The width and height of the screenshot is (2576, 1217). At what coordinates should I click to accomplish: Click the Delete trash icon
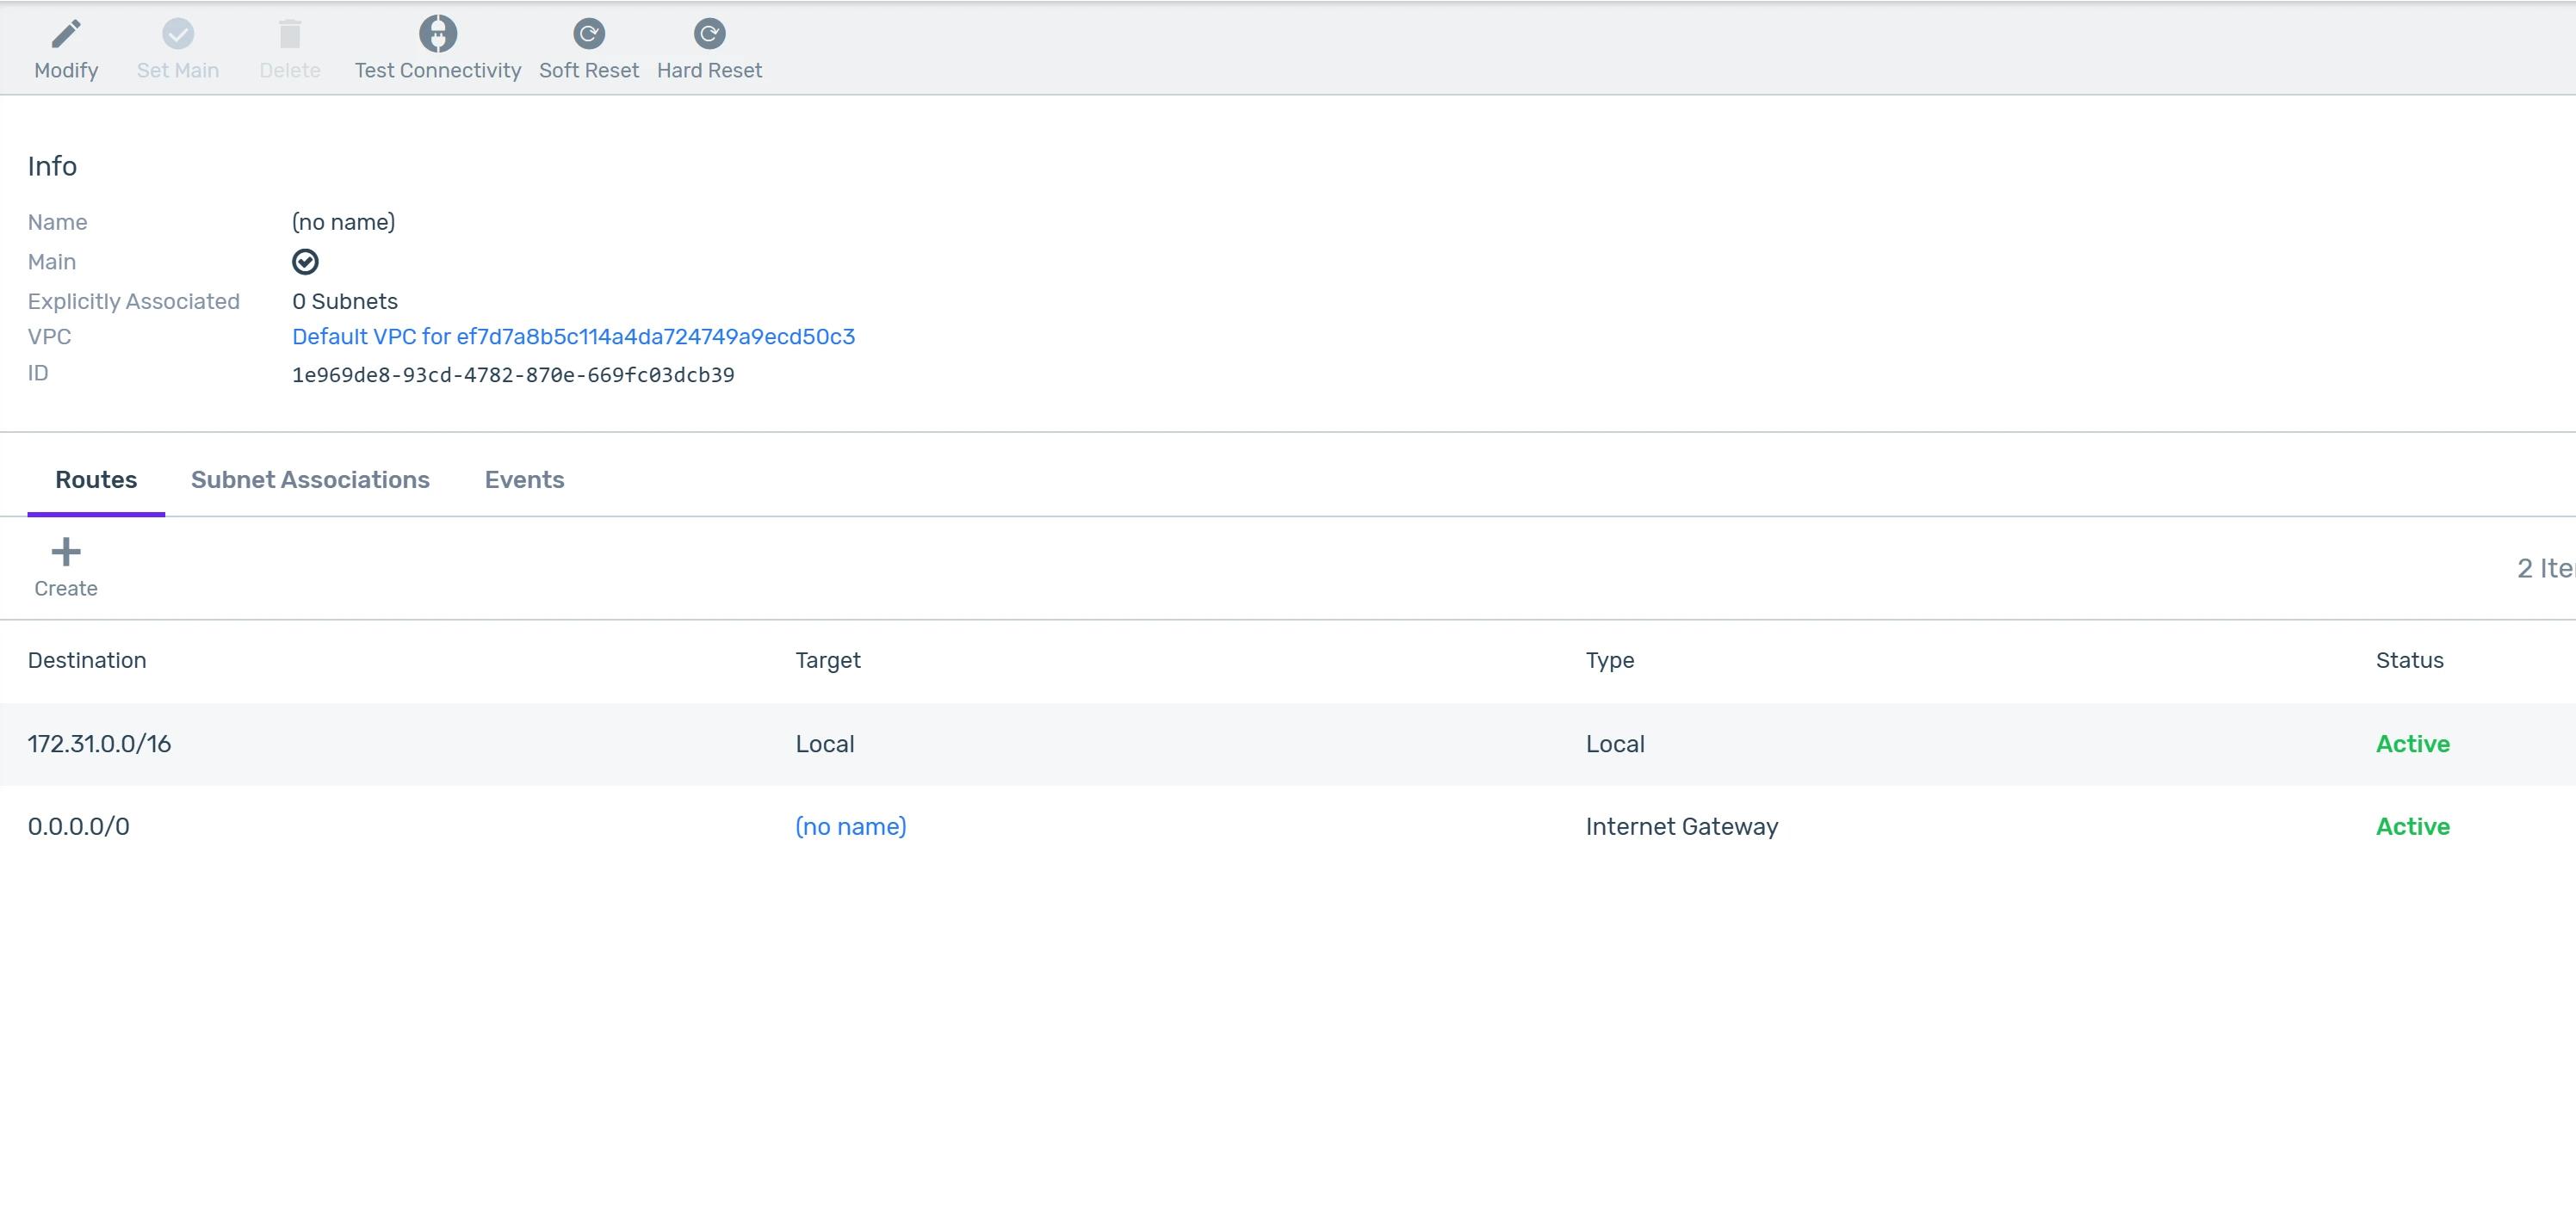(x=290, y=34)
